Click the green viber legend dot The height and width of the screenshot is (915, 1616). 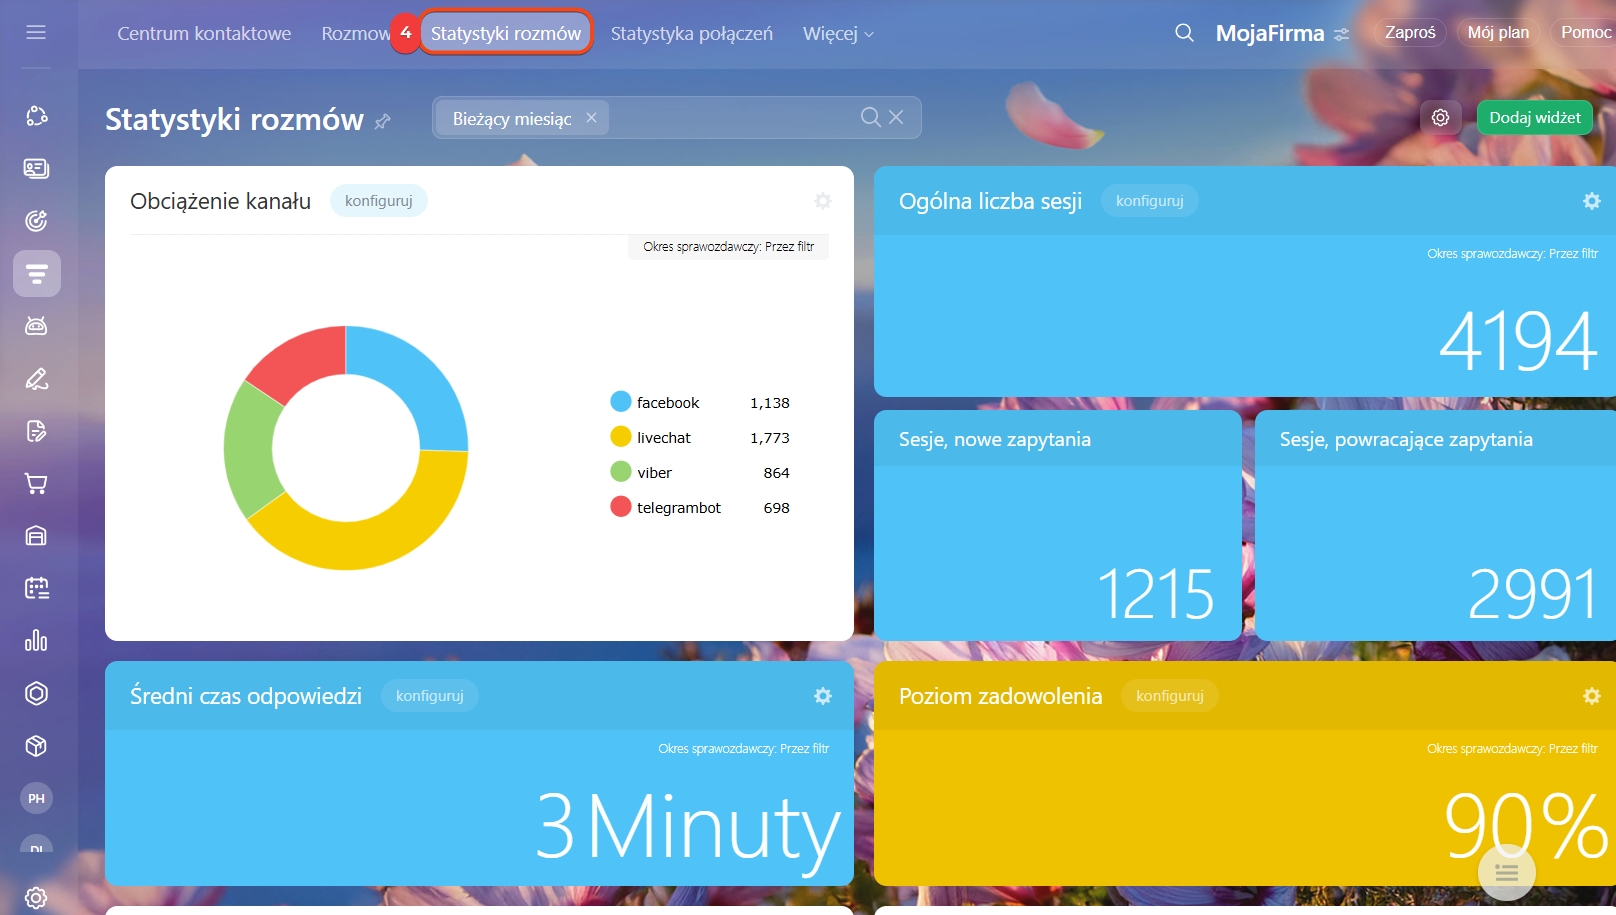tap(621, 472)
